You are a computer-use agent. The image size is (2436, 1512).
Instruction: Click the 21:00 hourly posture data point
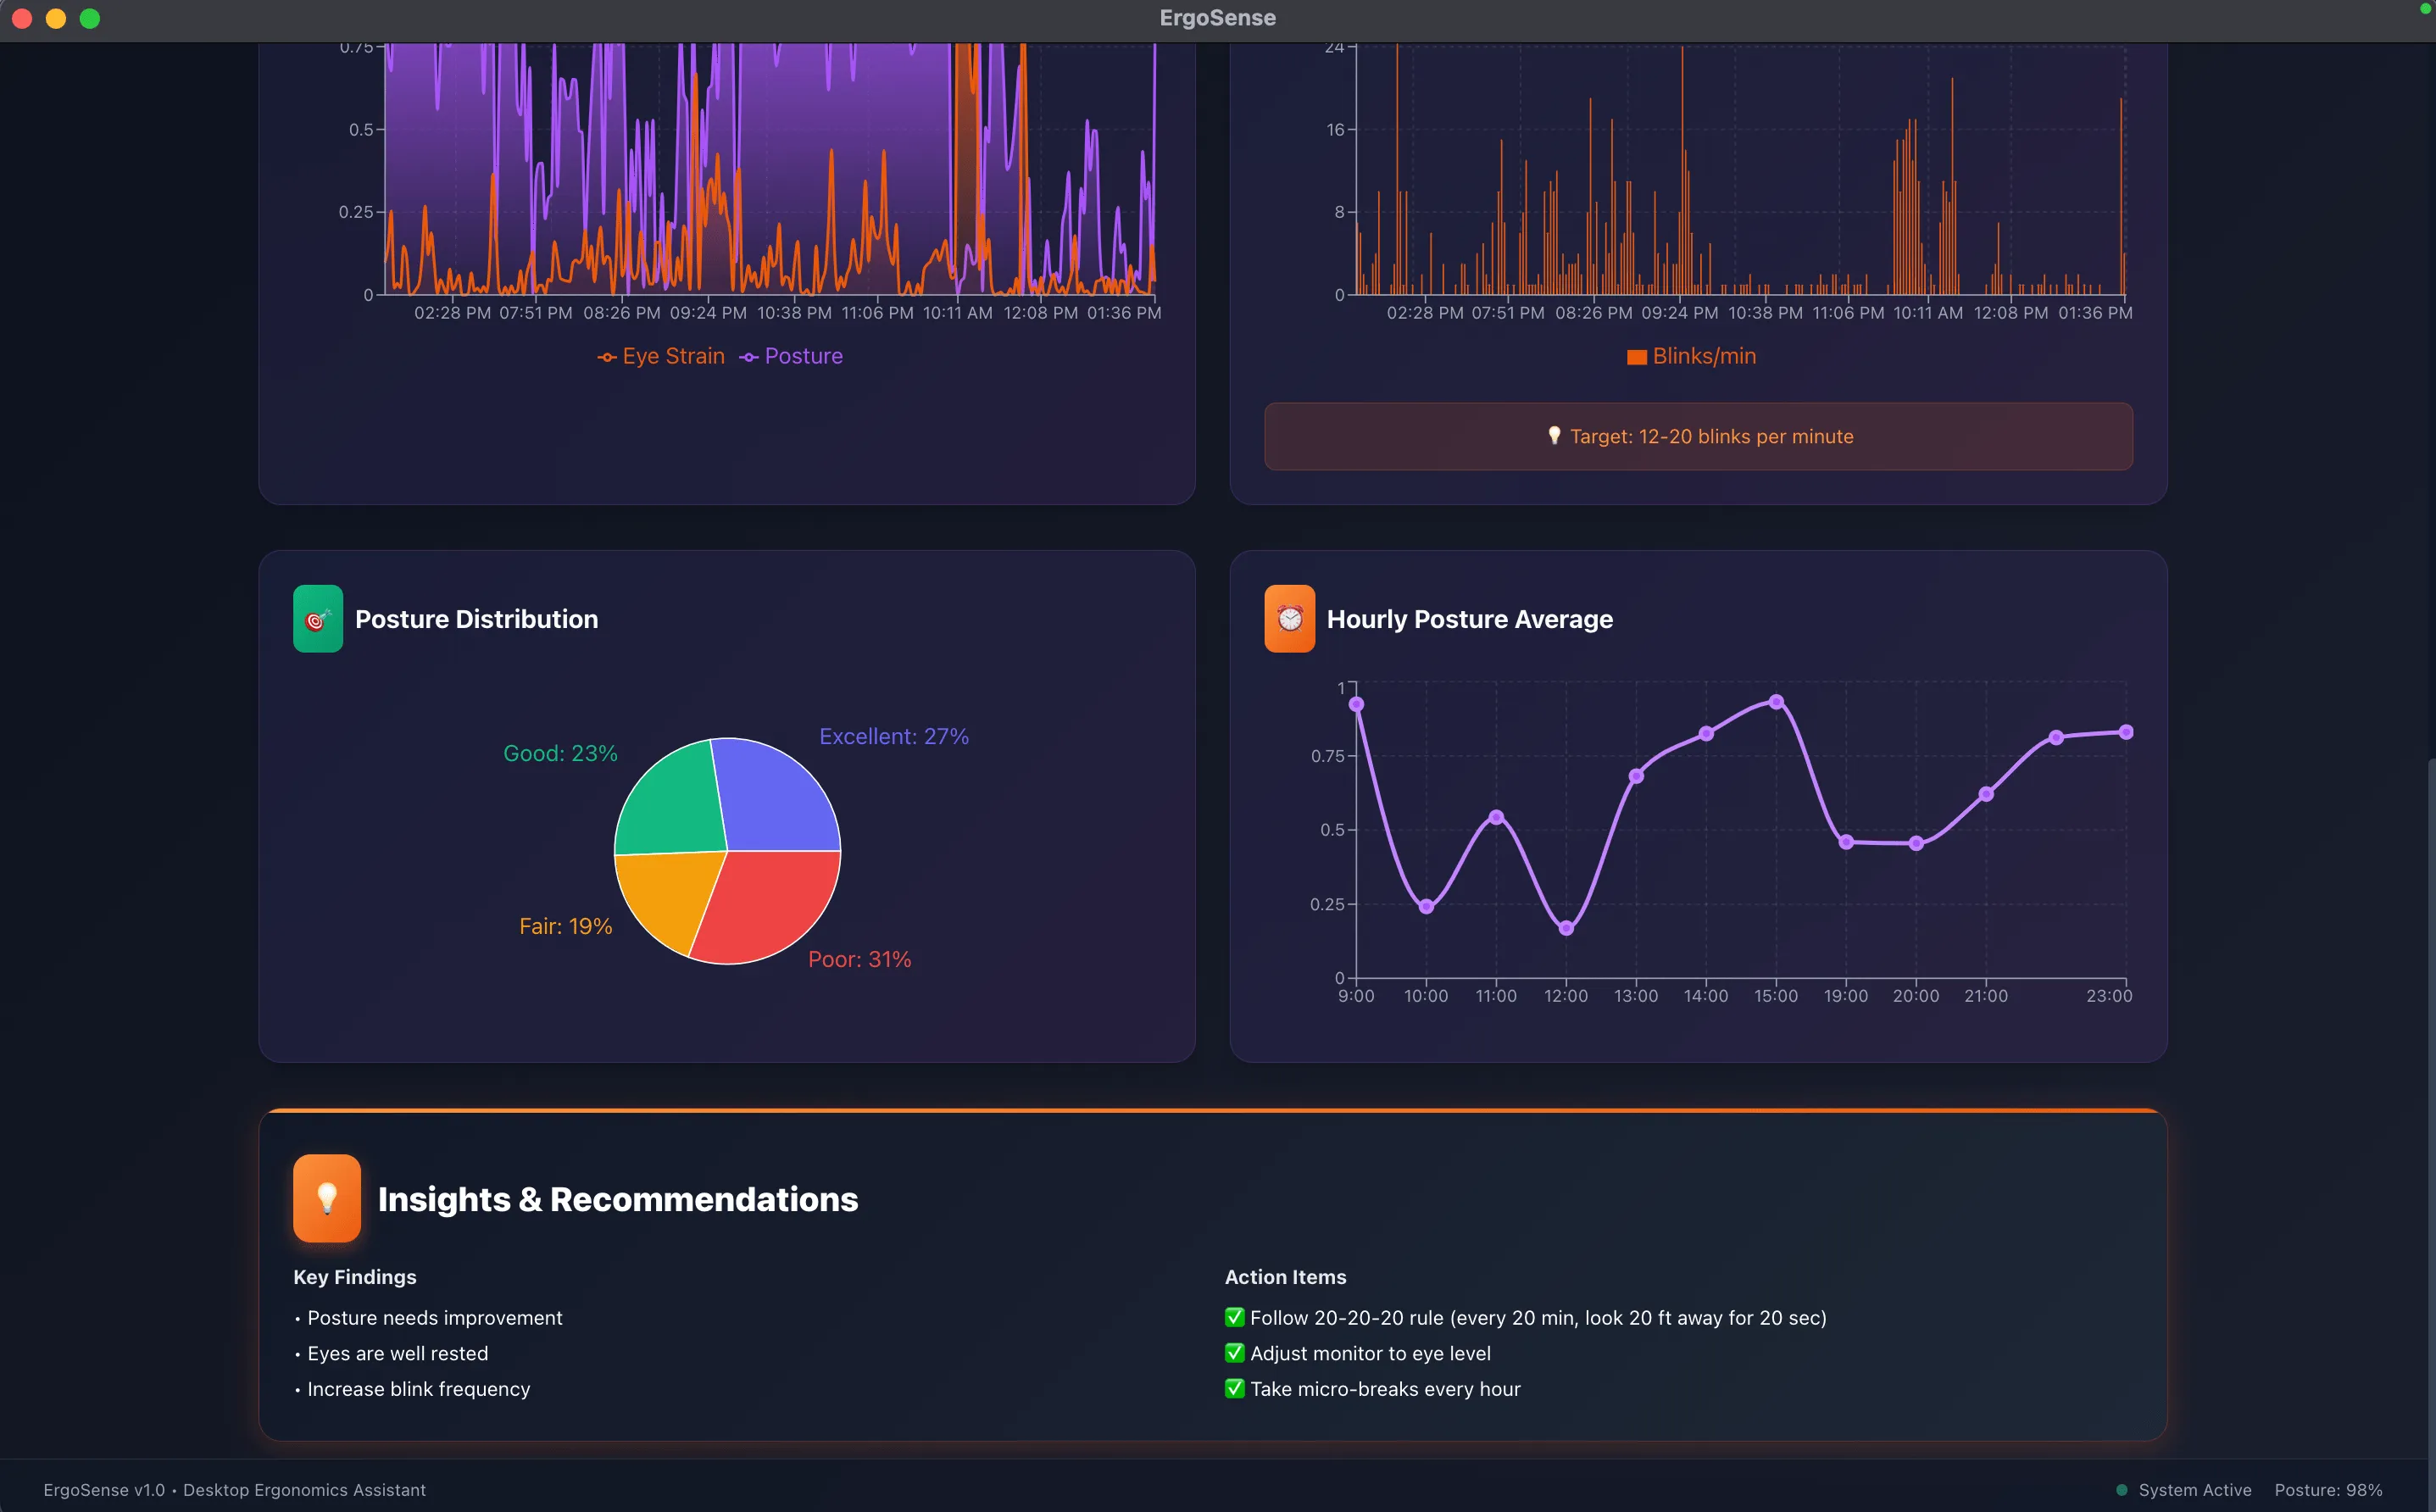[x=1986, y=794]
